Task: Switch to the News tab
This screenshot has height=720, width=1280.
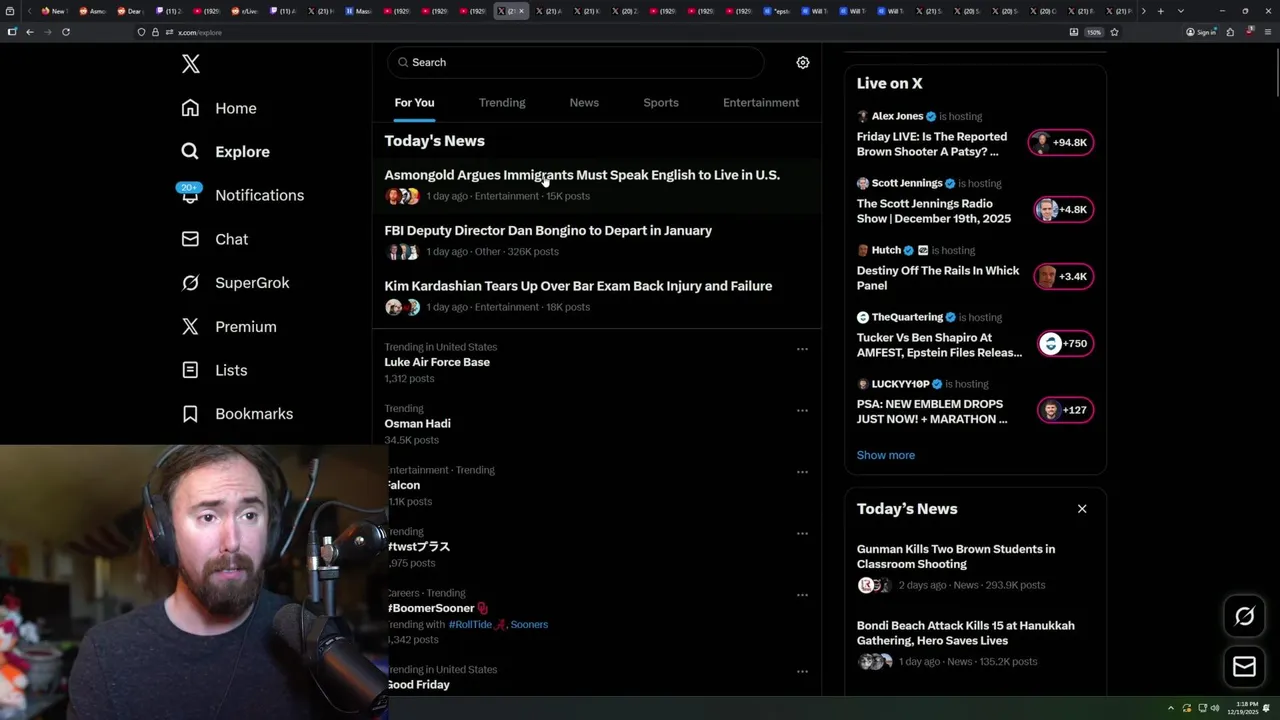Action: (x=584, y=103)
